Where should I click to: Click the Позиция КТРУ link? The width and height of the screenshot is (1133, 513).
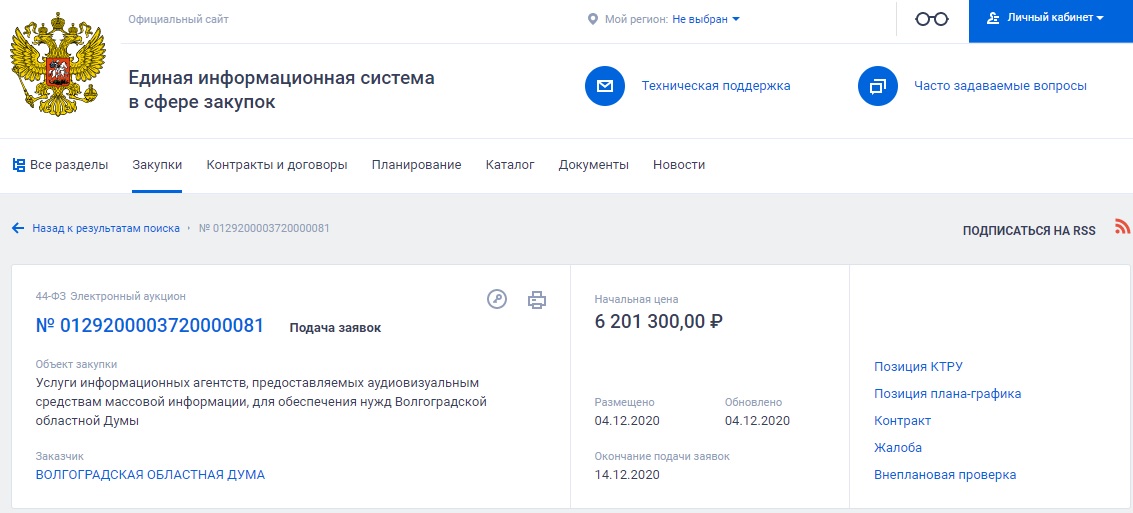pyautogui.click(x=918, y=367)
